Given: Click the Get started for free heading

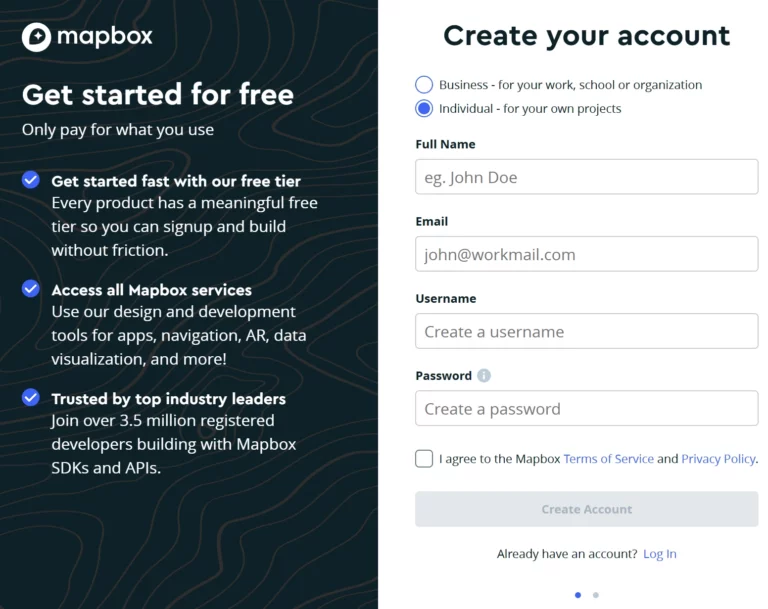Looking at the screenshot, I should [x=158, y=94].
